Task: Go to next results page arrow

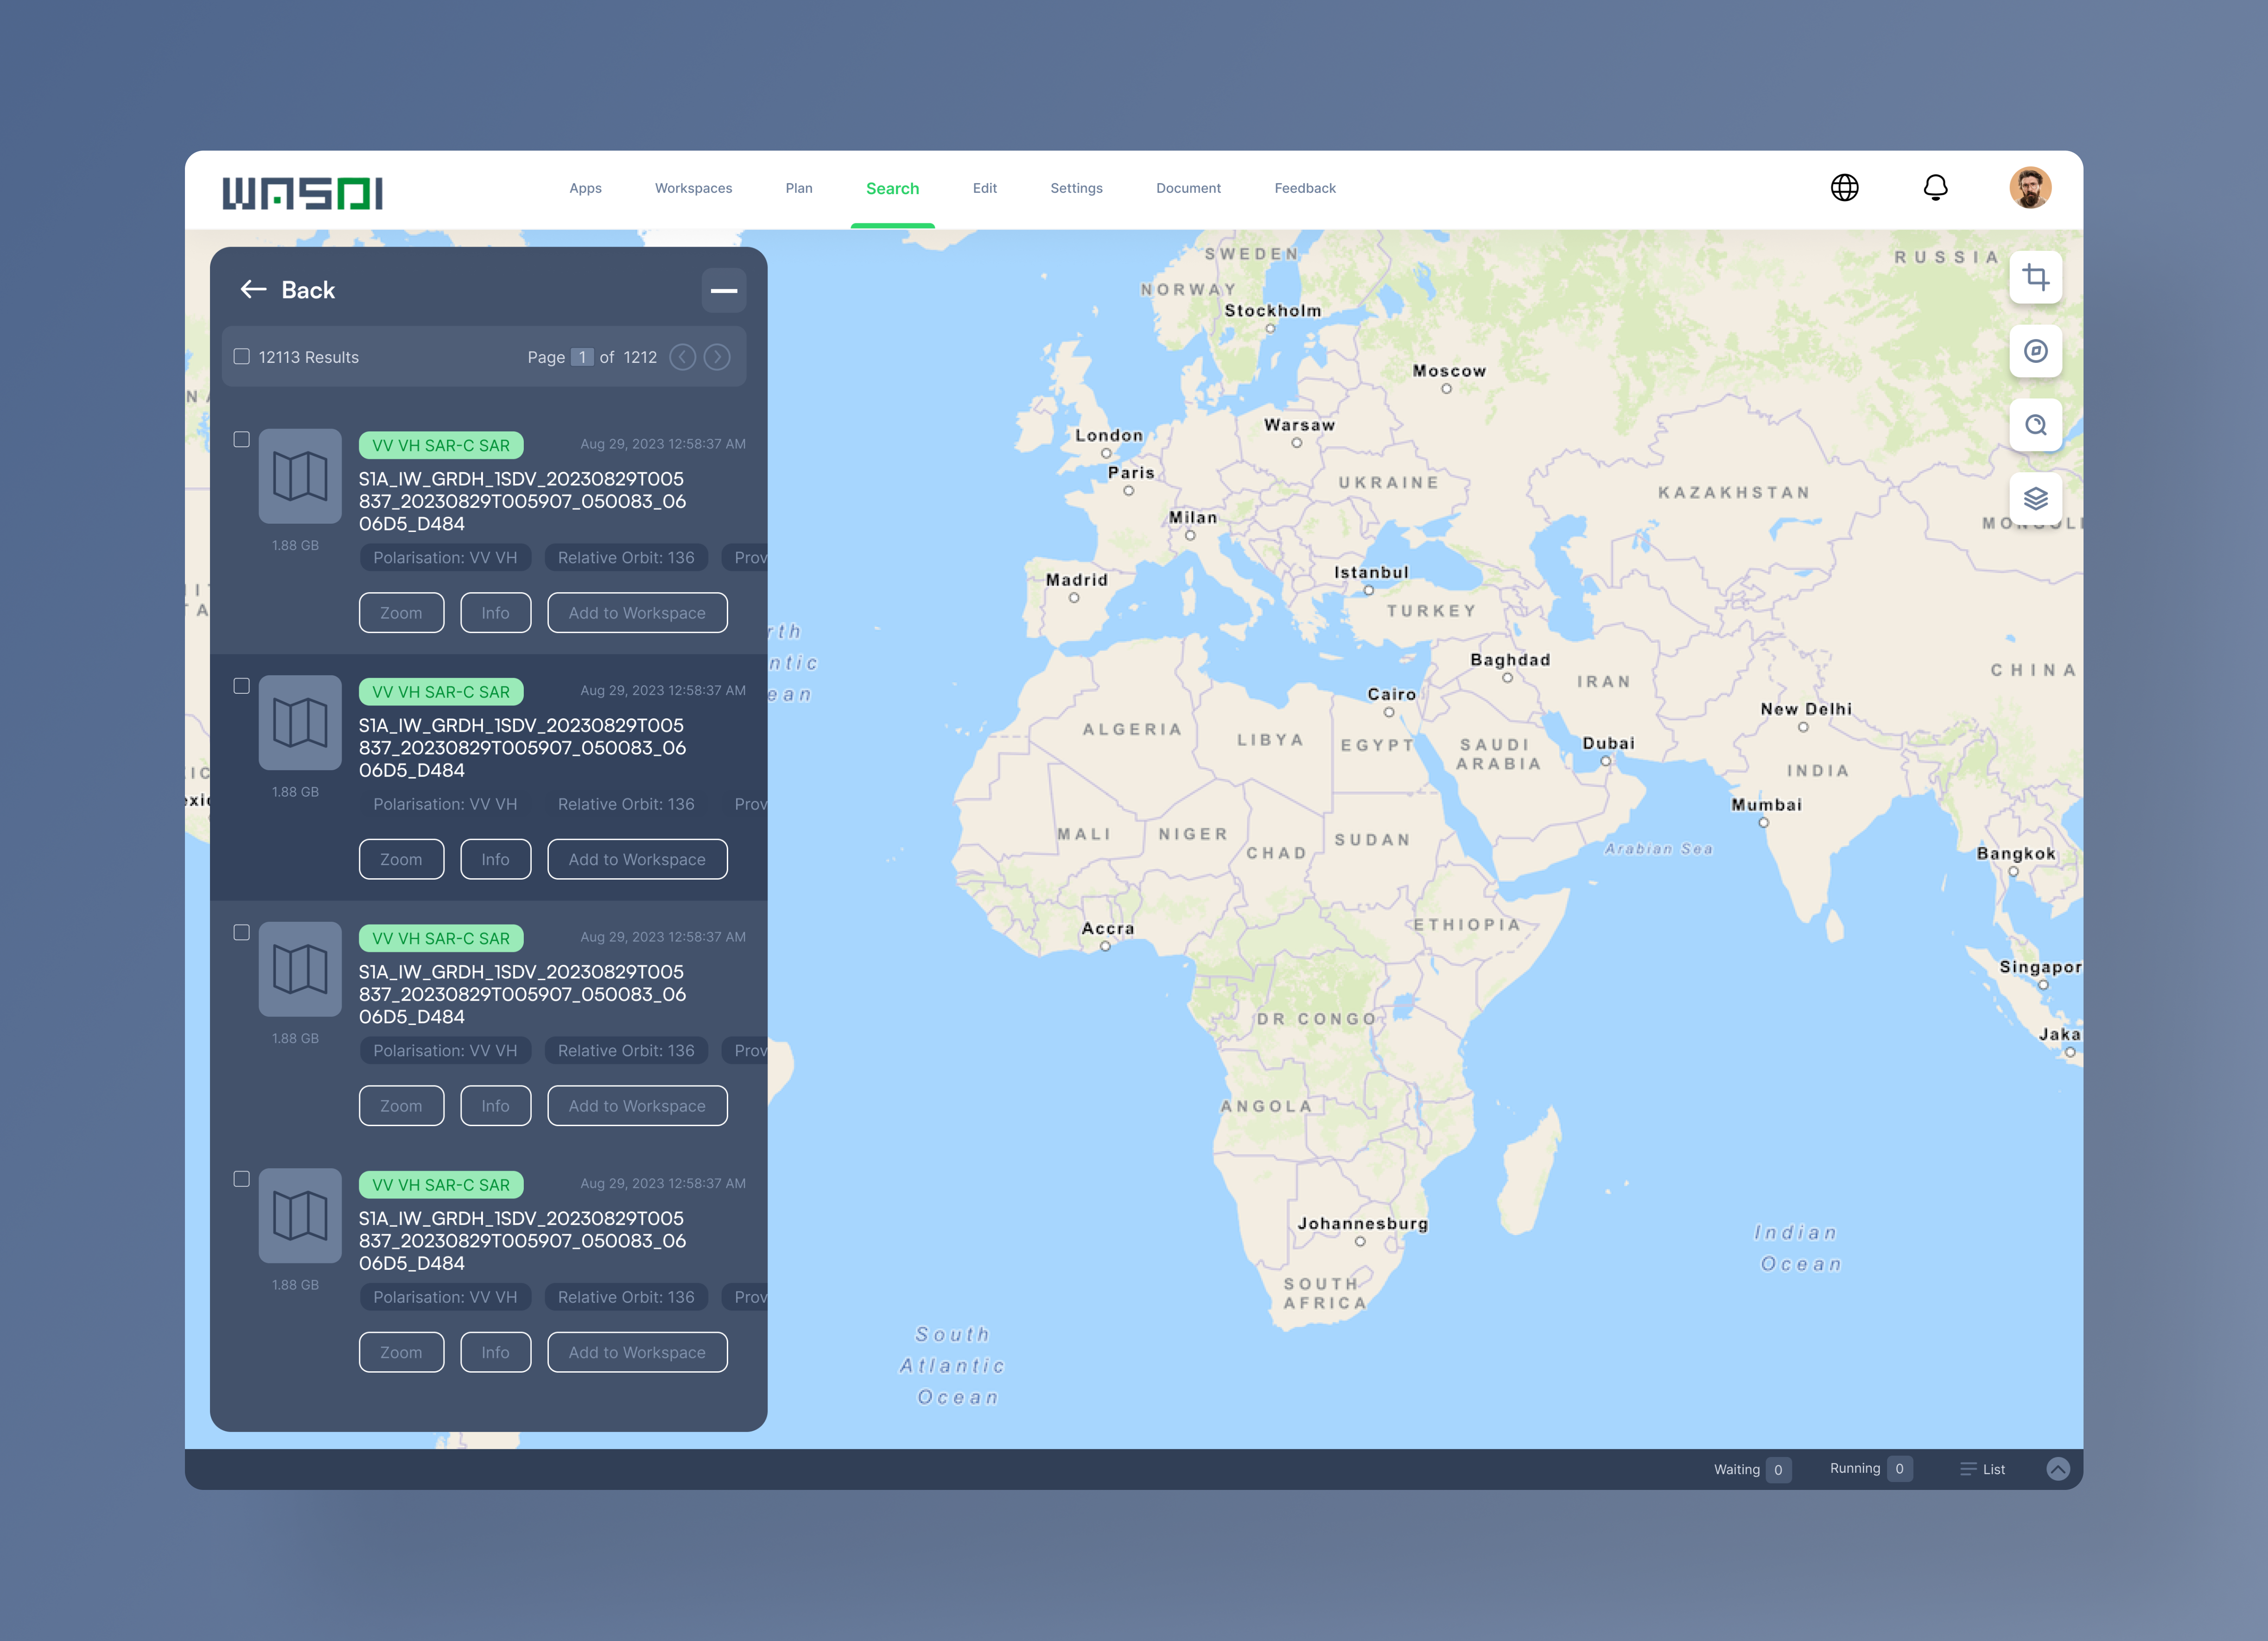Action: 717,357
